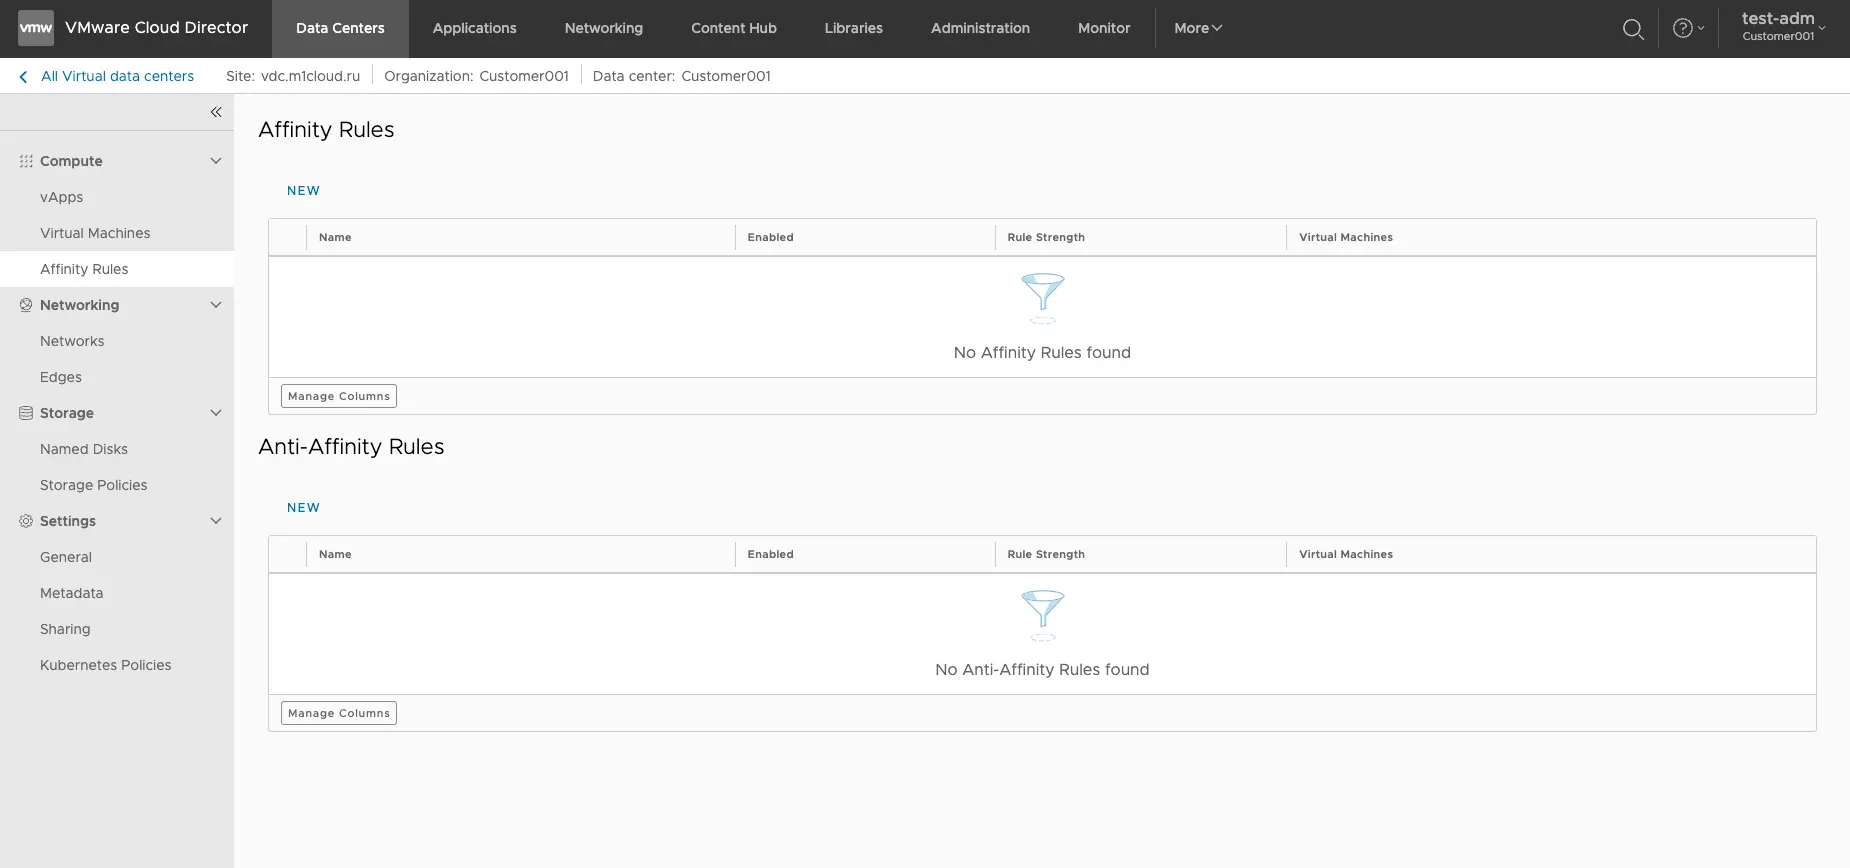Image resolution: width=1850 pixels, height=868 pixels.
Task: Sort Affinity Rules by Enabled column
Action: [770, 238]
